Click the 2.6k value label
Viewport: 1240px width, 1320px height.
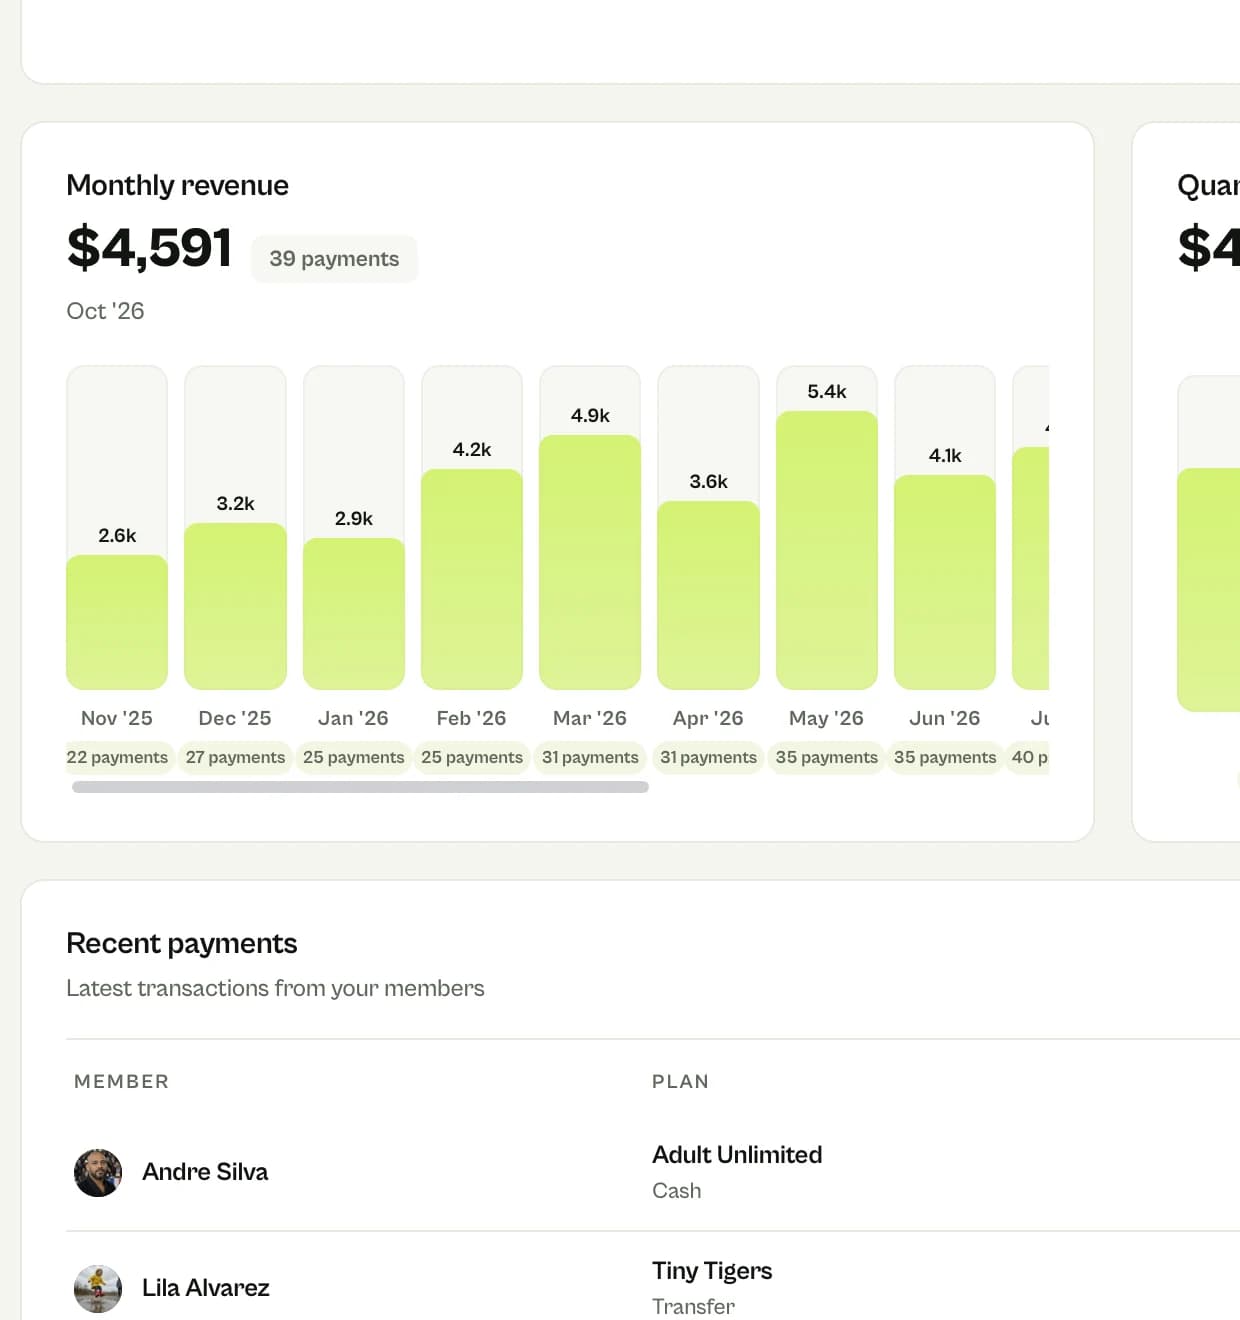pos(117,535)
